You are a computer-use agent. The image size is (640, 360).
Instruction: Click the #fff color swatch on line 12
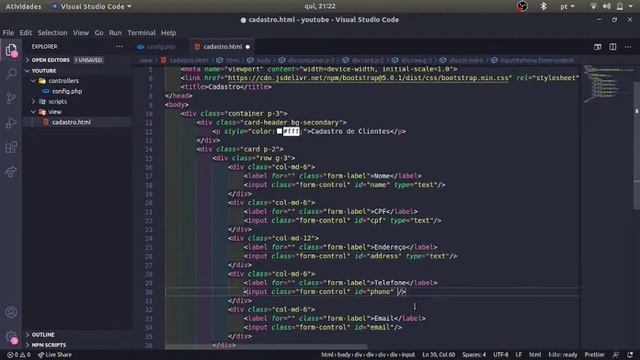[x=279, y=131]
